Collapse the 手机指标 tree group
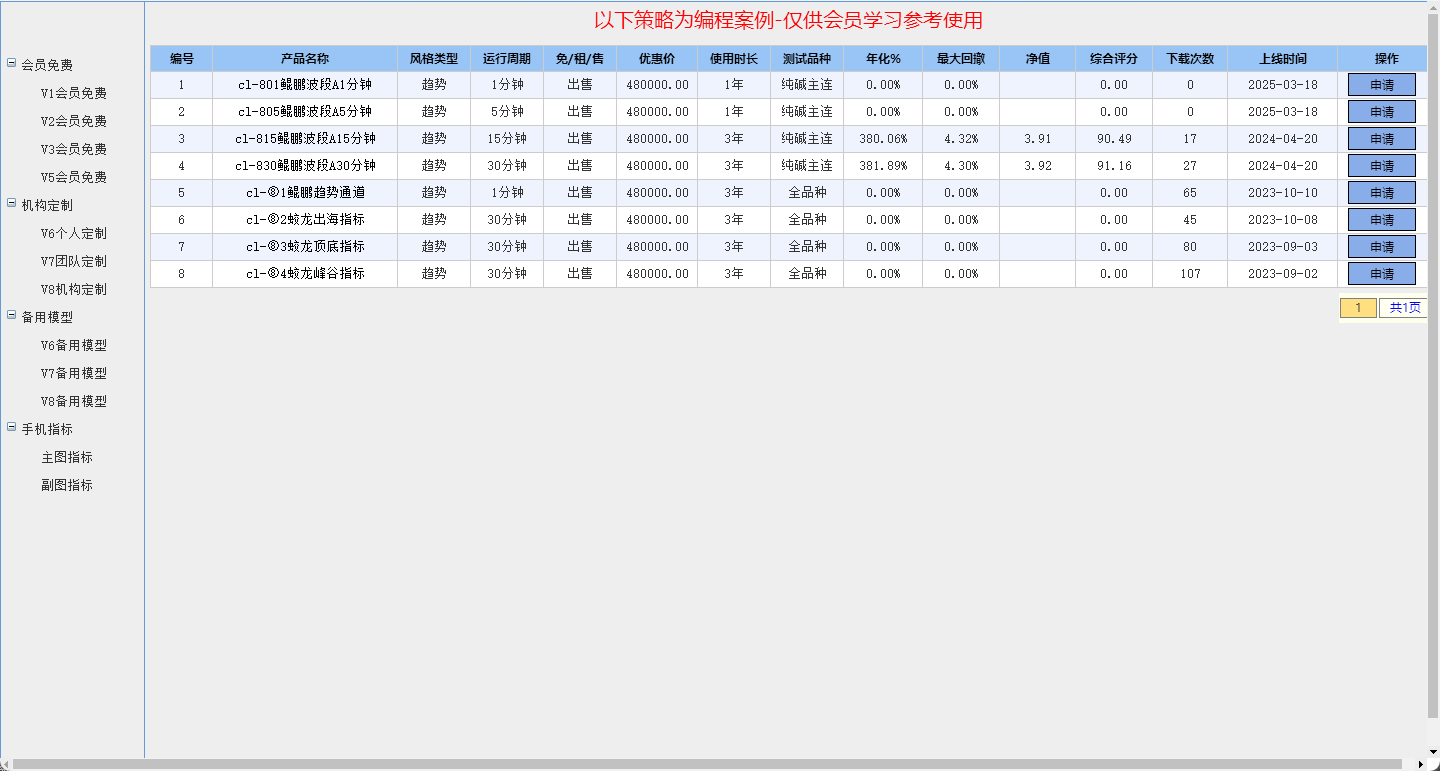This screenshot has width=1440, height=771. point(11,427)
